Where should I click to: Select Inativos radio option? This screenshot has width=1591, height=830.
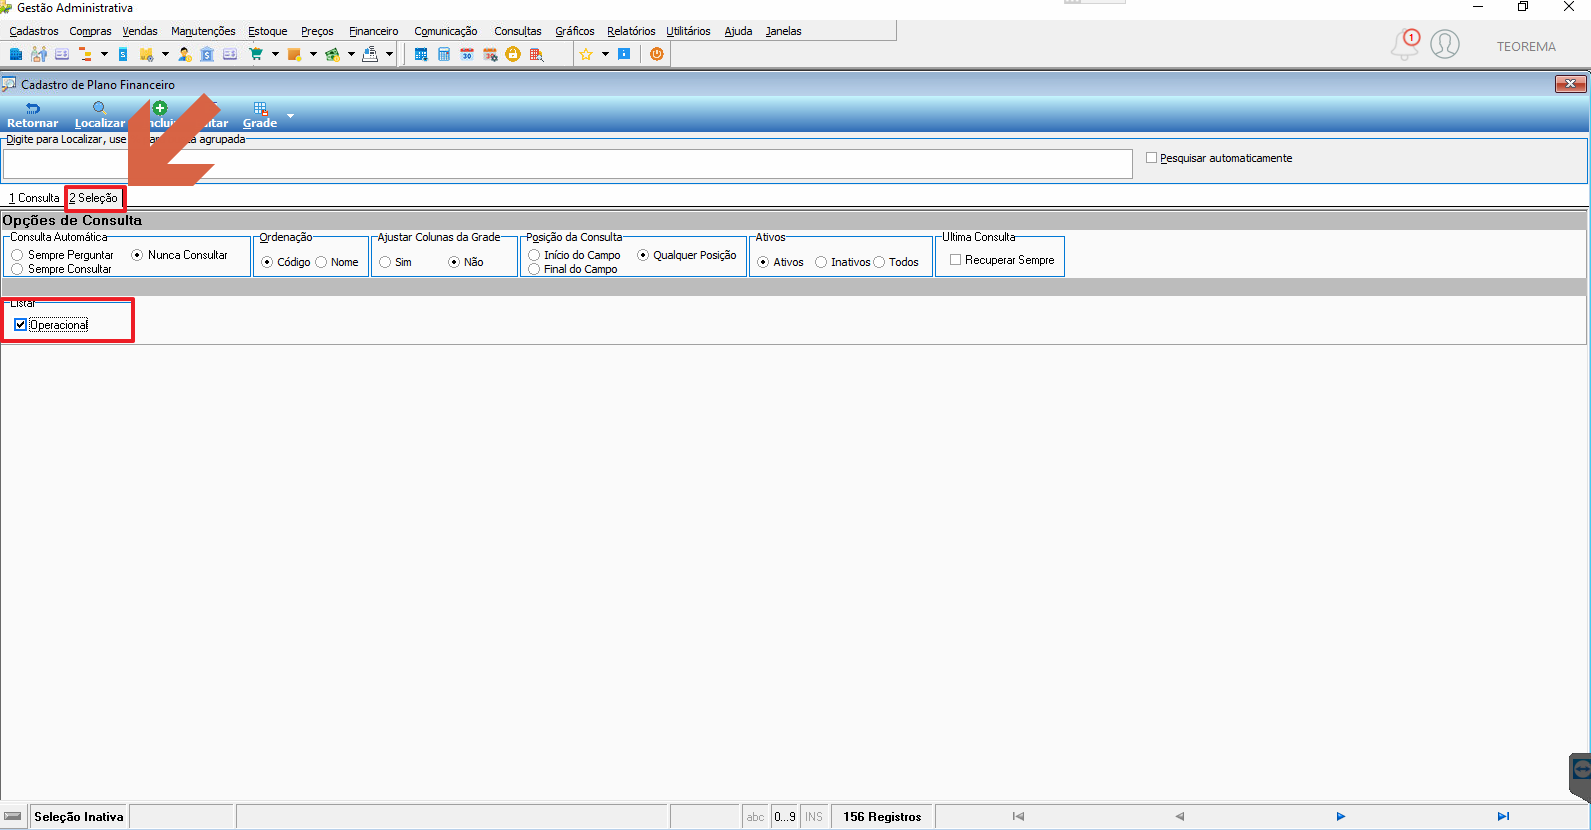821,262
